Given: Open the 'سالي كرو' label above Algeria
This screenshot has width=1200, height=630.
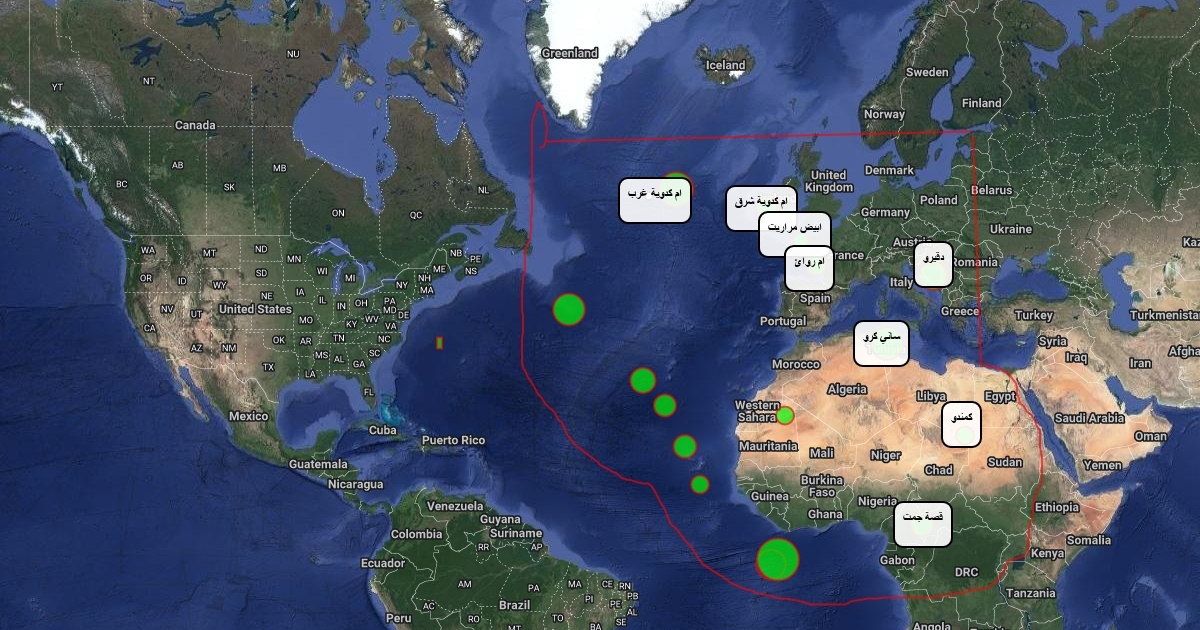Looking at the screenshot, I should (880, 343).
